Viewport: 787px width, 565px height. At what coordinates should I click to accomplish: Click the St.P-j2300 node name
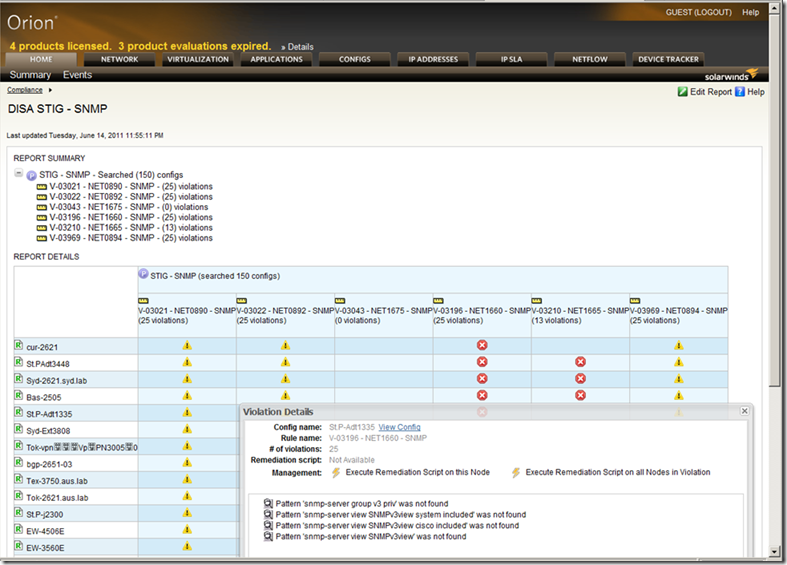tap(45, 514)
